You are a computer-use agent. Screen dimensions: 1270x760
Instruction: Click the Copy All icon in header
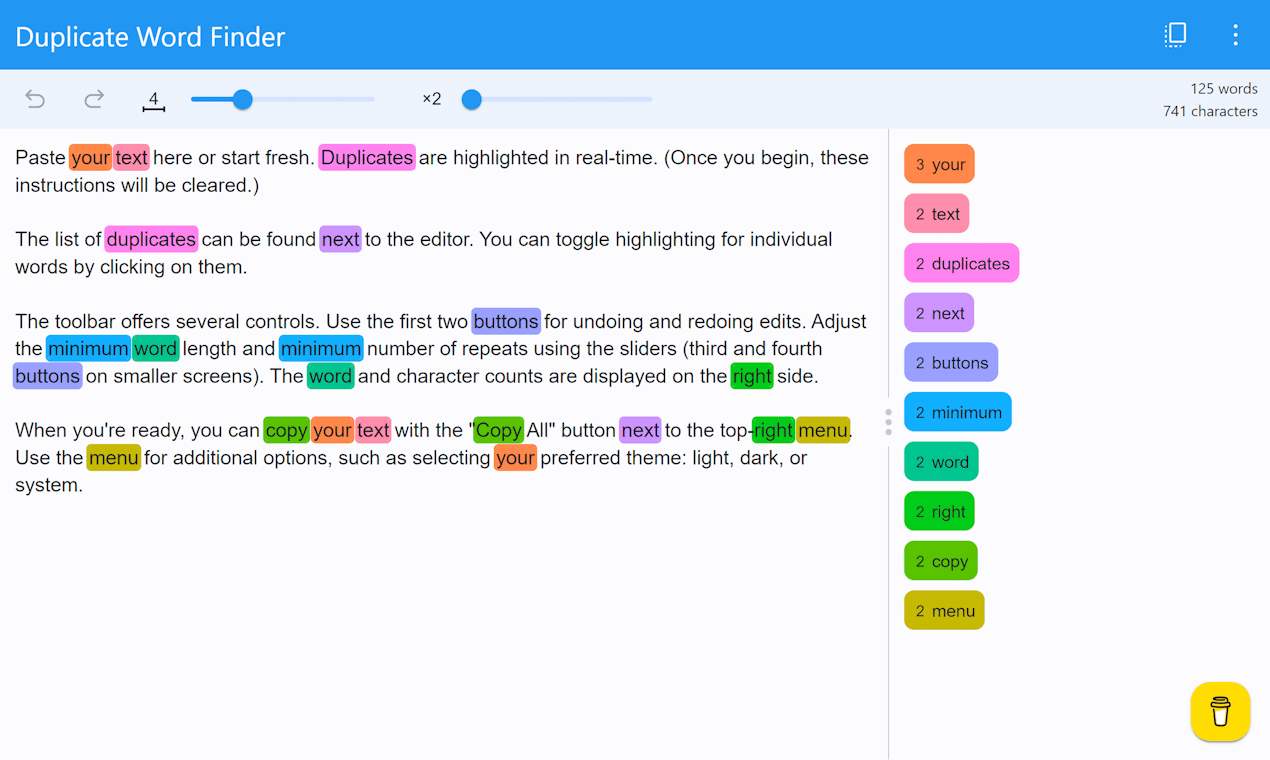tap(1176, 35)
